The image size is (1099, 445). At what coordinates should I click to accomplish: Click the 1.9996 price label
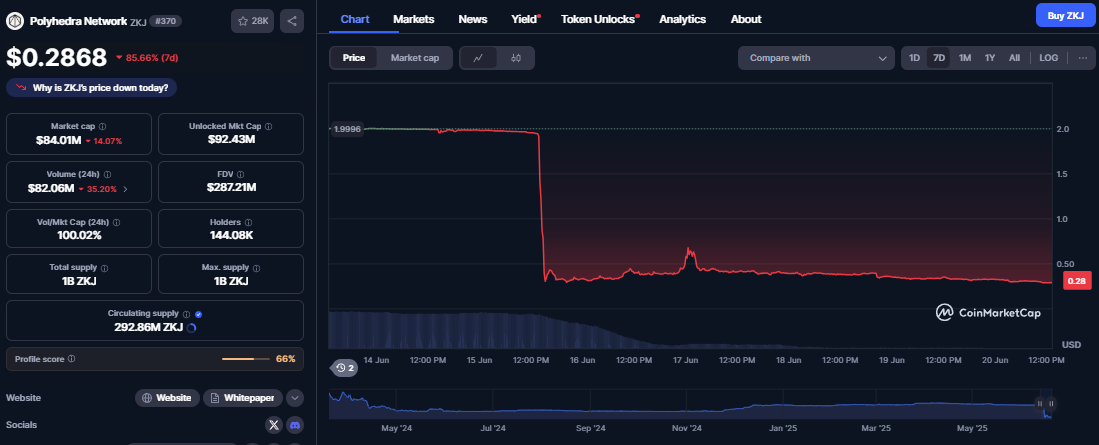pyautogui.click(x=347, y=128)
